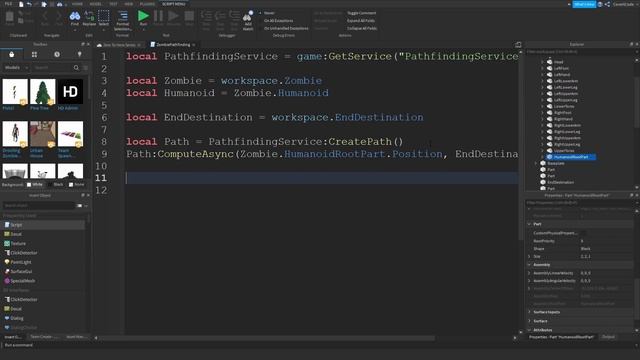Click Expand All Folds
The width and height of the screenshot is (640, 360).
pos(361,21)
